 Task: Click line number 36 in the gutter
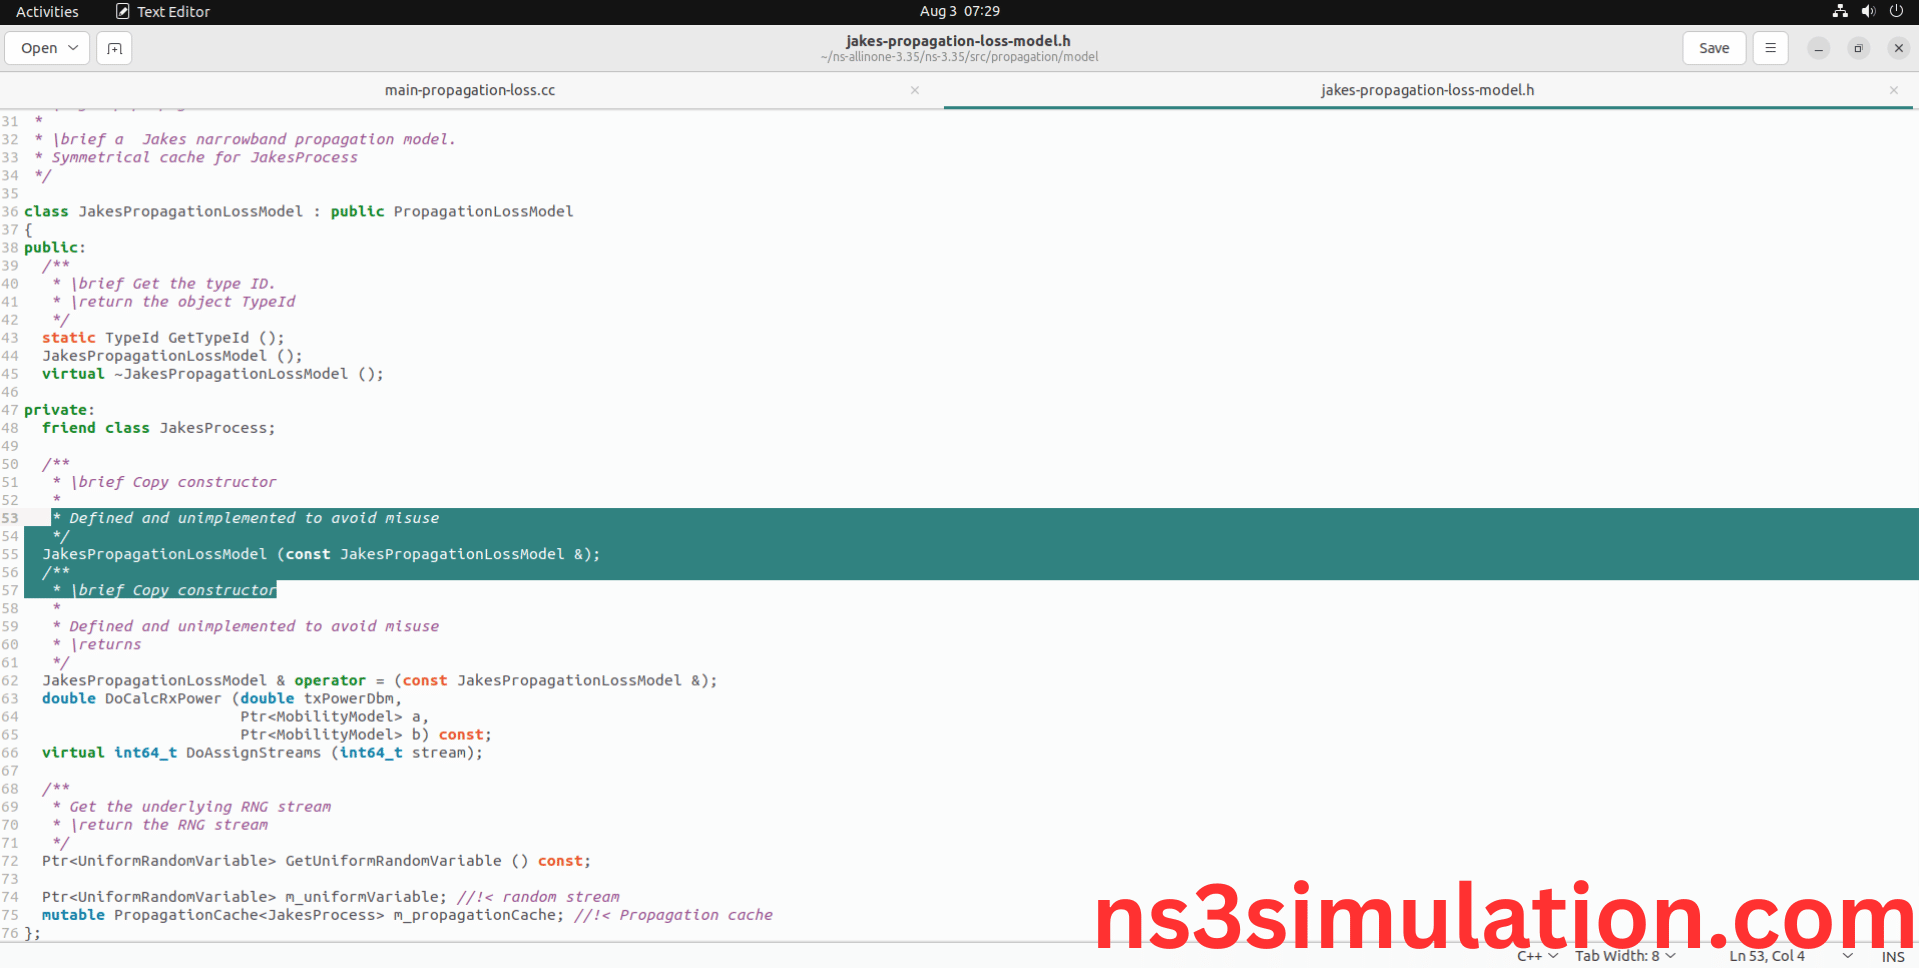[11, 211]
